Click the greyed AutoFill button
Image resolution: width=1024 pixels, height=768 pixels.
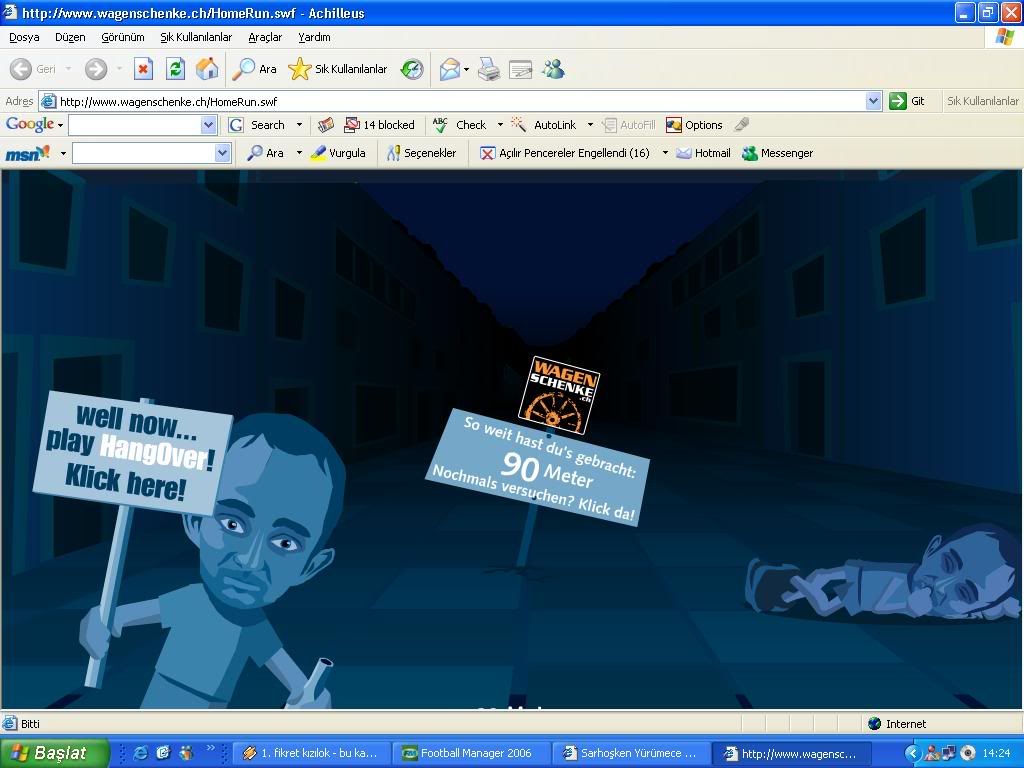[x=629, y=125]
